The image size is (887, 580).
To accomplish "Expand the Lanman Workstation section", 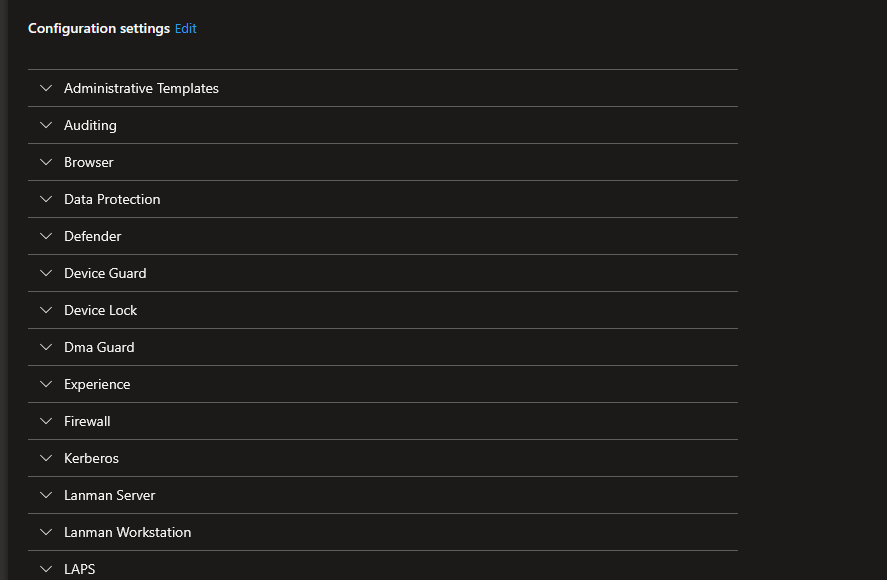I will tap(127, 532).
